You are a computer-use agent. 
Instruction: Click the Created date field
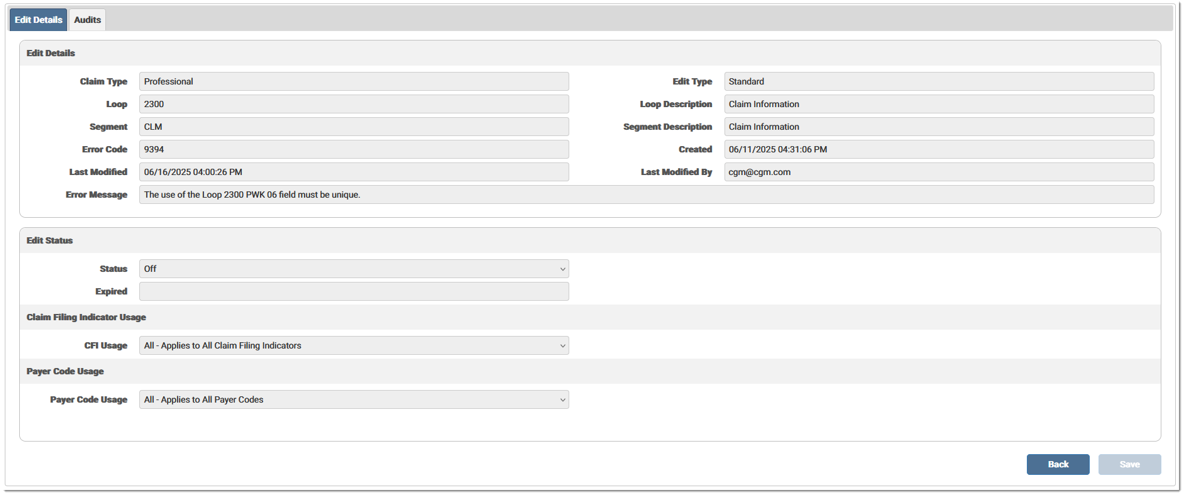[938, 150]
